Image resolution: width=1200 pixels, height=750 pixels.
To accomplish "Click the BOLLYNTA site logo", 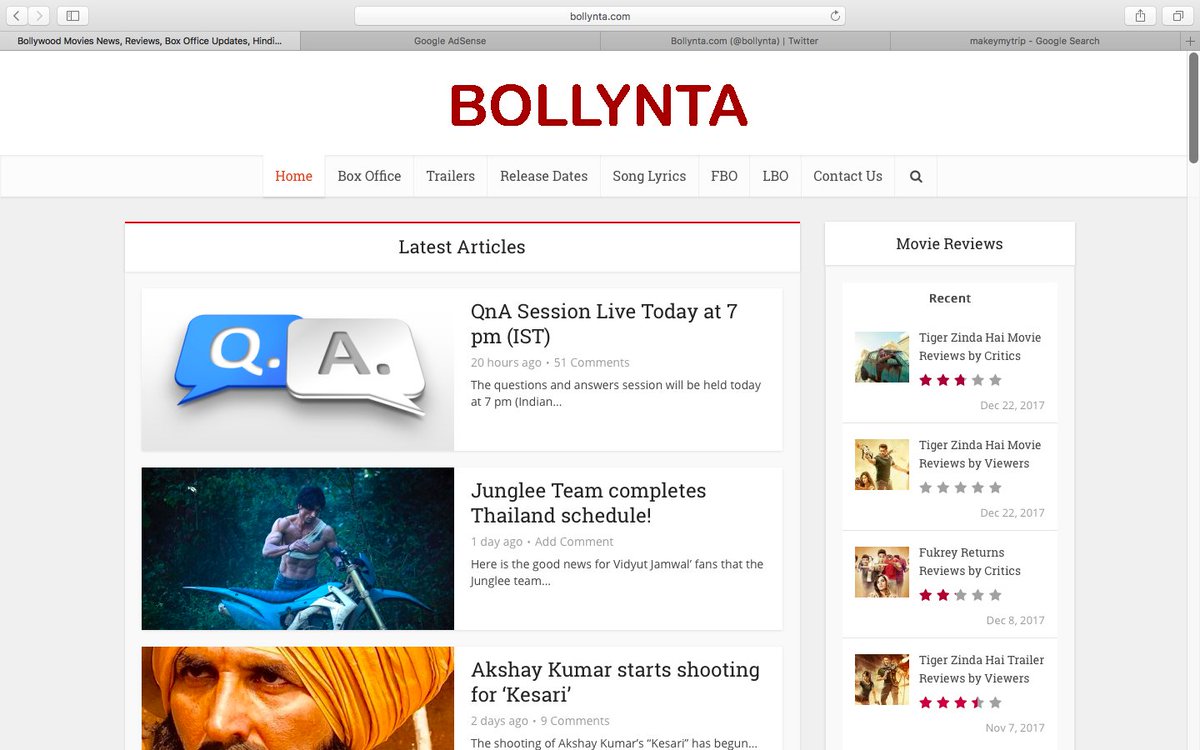I will pos(599,105).
